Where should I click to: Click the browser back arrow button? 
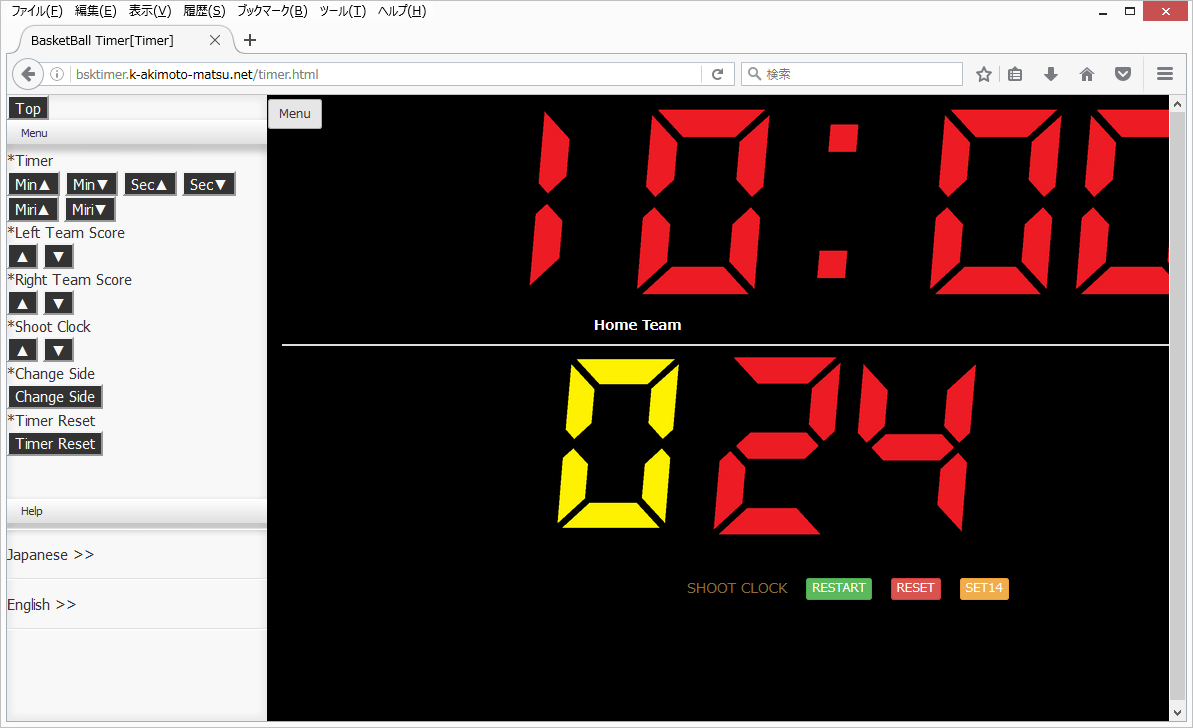tap(28, 74)
